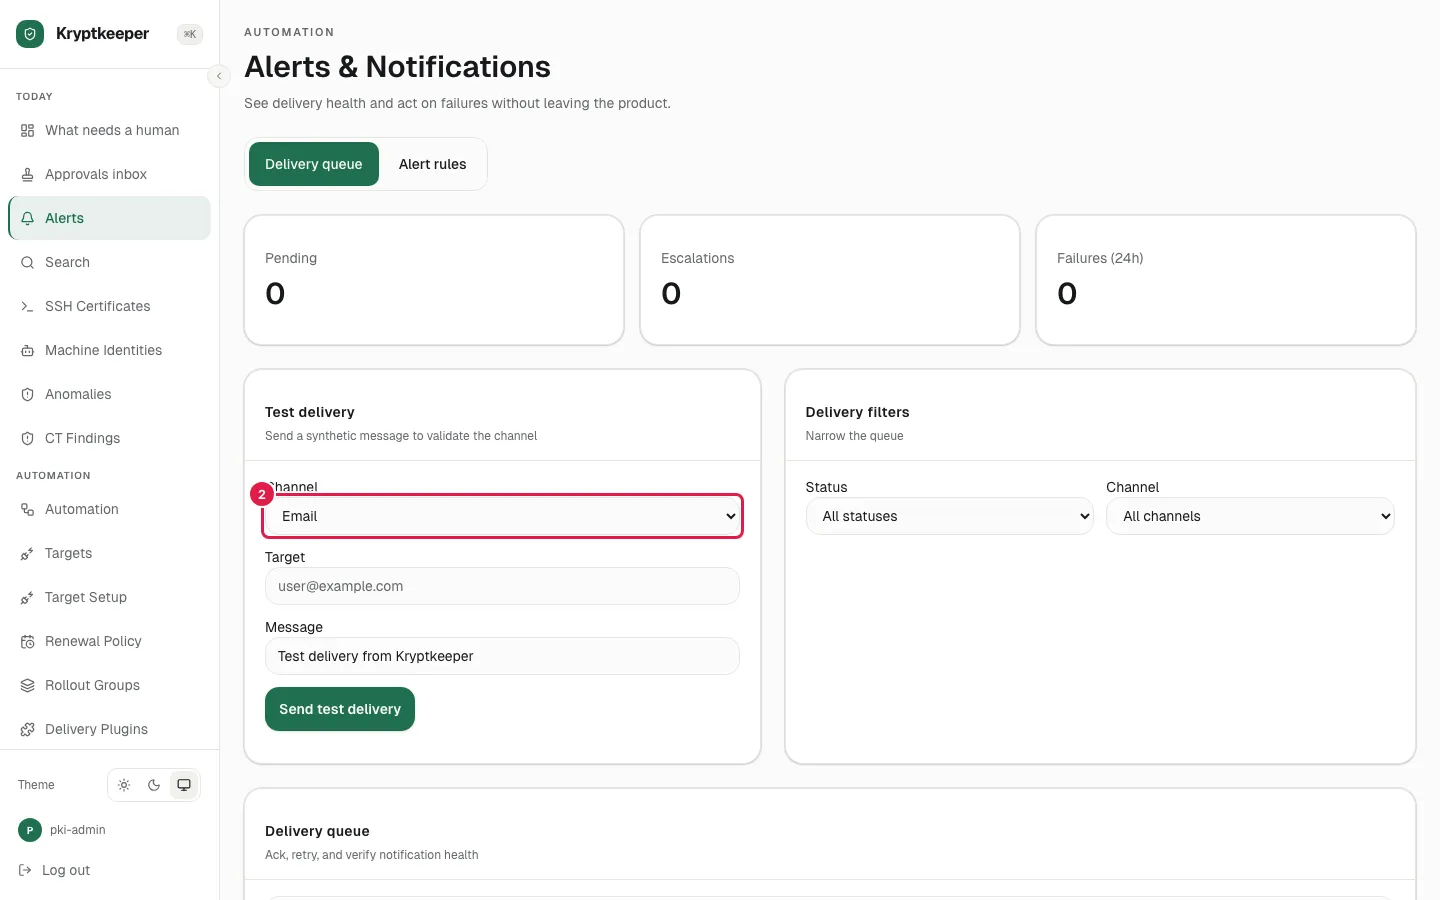Click the Renewal Policy calendar icon
The height and width of the screenshot is (900, 1440).
(28, 642)
